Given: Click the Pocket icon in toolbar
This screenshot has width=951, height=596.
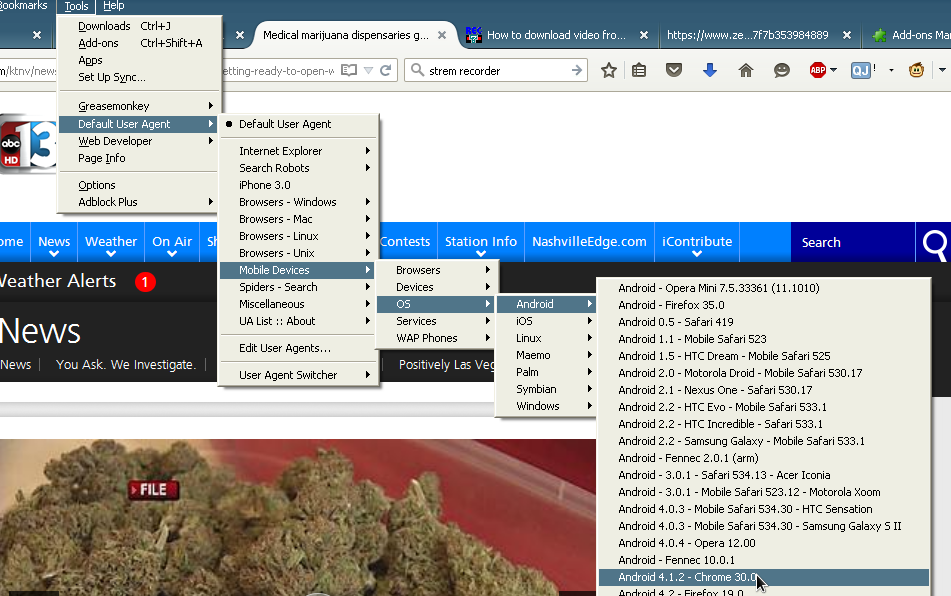Looking at the screenshot, I should 674,70.
